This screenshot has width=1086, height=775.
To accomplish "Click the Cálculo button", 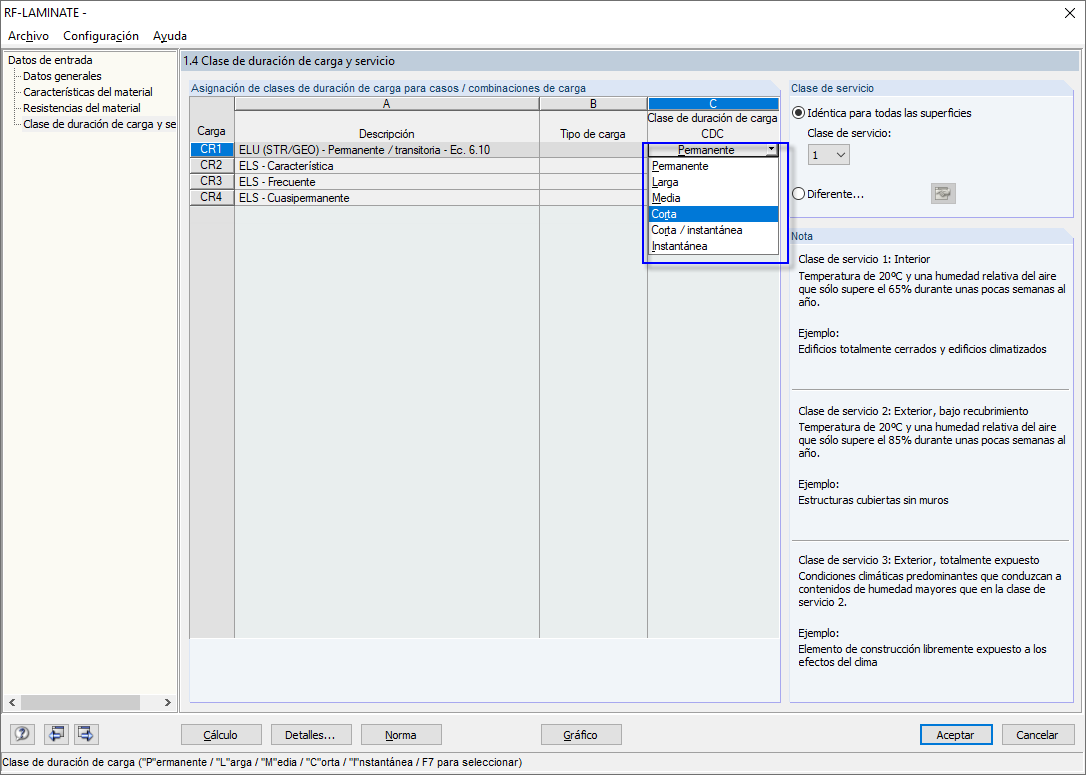I will click(220, 734).
